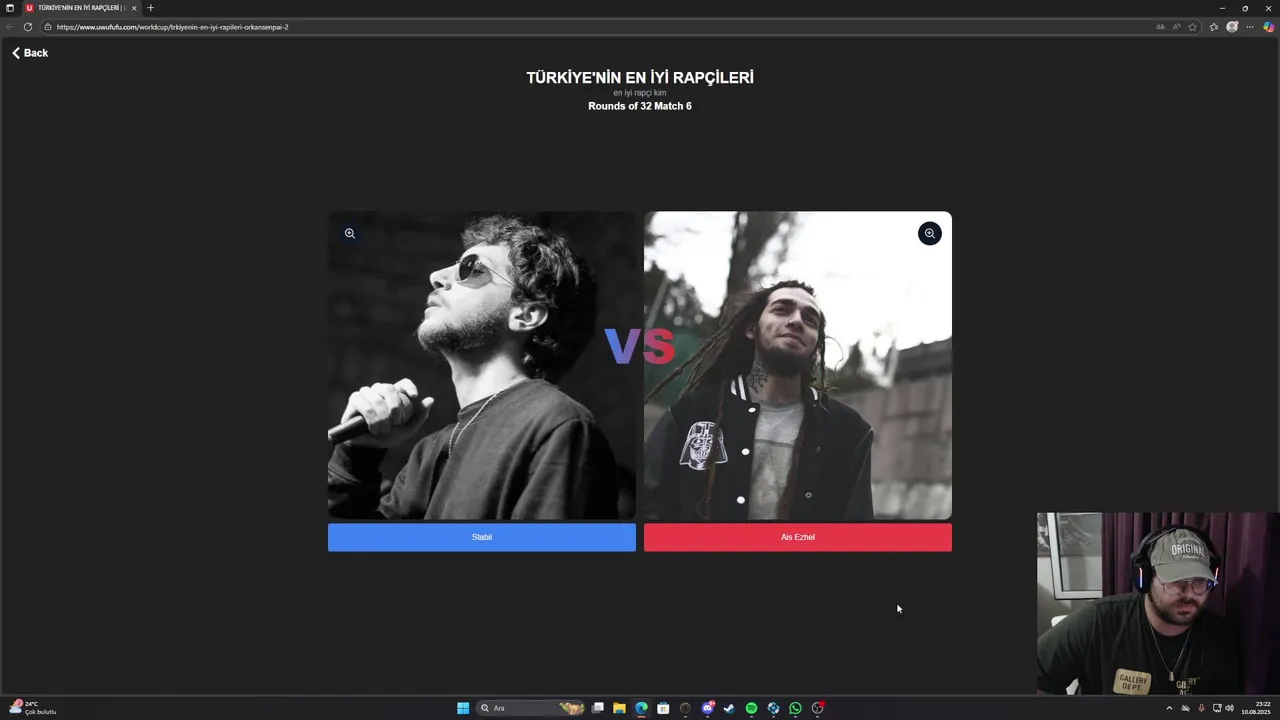
Task: Open Microsoft Store from the taskbar
Action: click(x=663, y=708)
